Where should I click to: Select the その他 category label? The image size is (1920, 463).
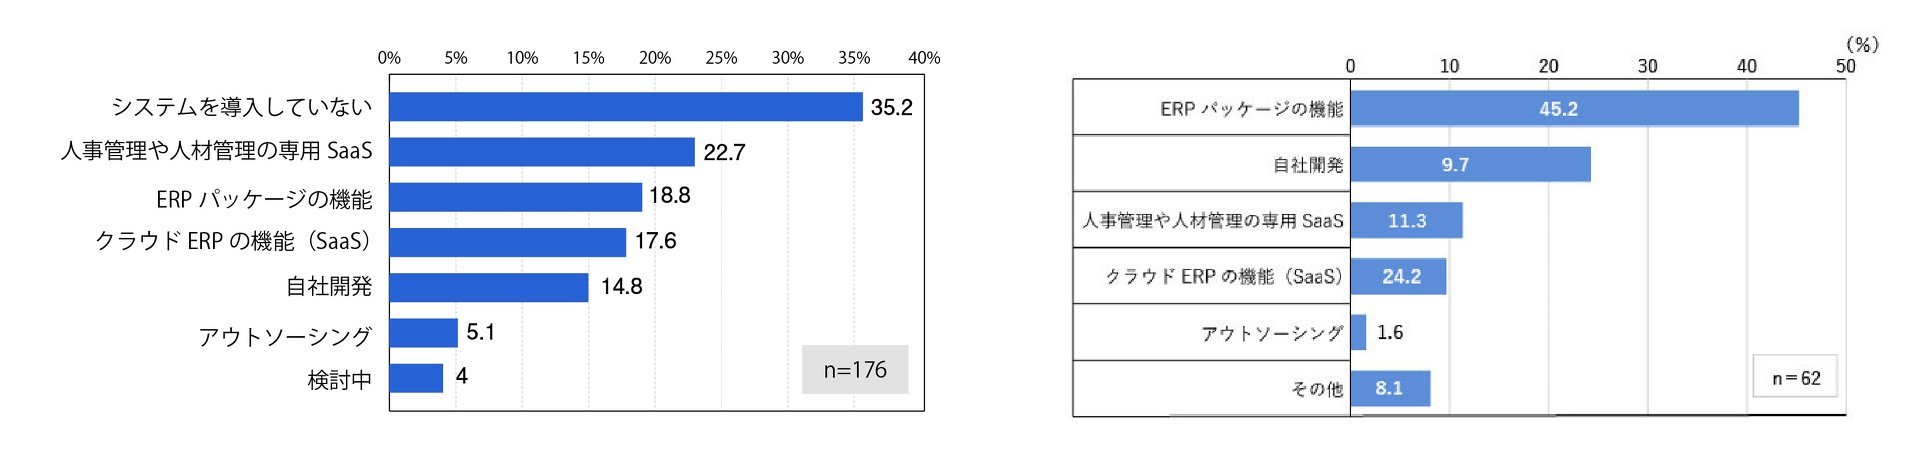click(x=1317, y=389)
